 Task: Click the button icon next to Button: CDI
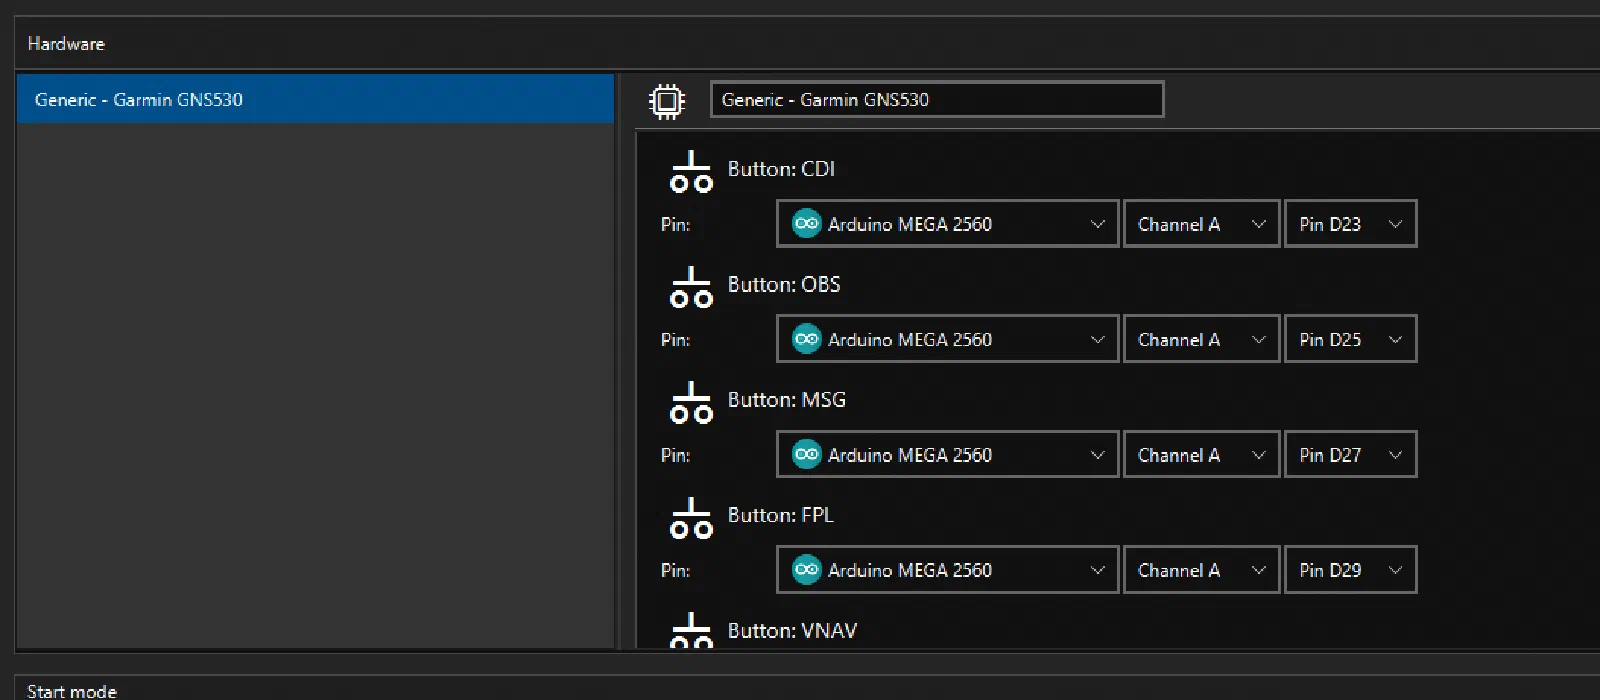[691, 172]
